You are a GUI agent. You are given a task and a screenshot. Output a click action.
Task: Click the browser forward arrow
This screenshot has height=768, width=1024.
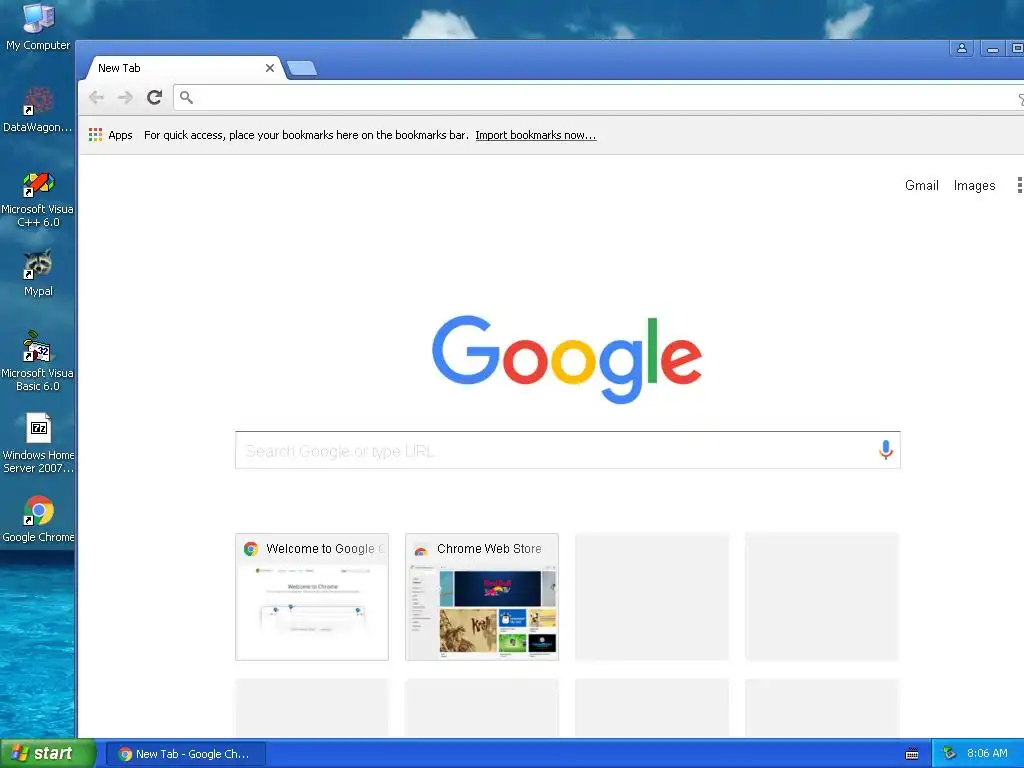click(125, 97)
